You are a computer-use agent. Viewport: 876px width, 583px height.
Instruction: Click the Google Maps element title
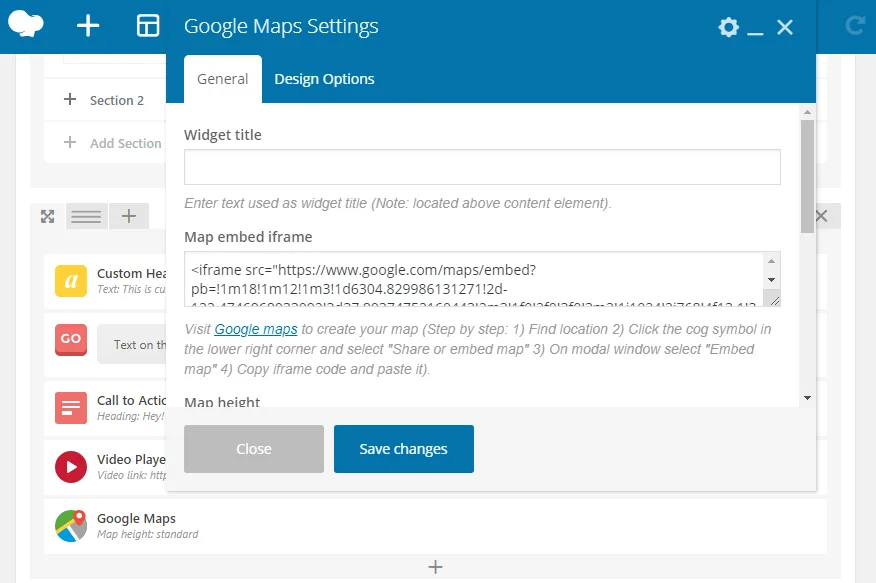click(x=136, y=519)
